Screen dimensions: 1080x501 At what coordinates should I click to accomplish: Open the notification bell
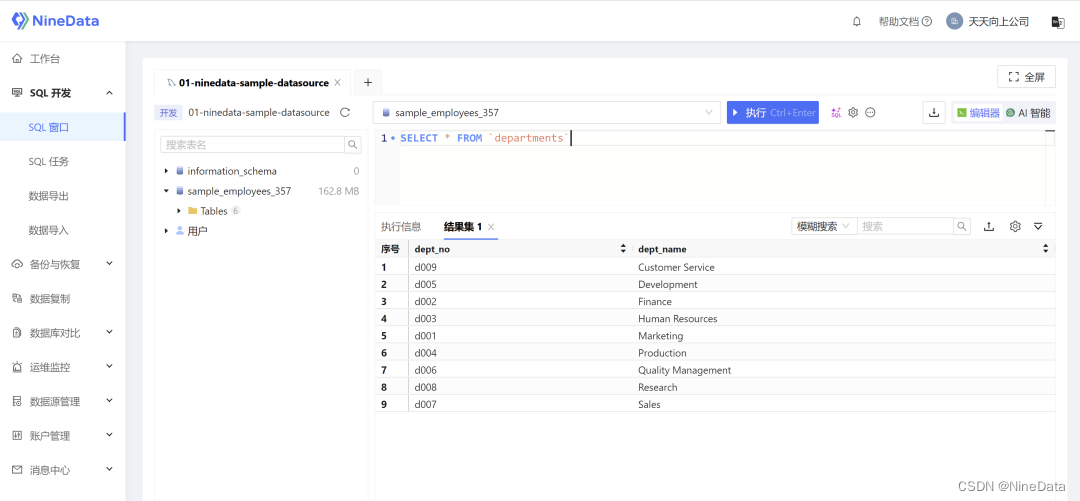[857, 21]
